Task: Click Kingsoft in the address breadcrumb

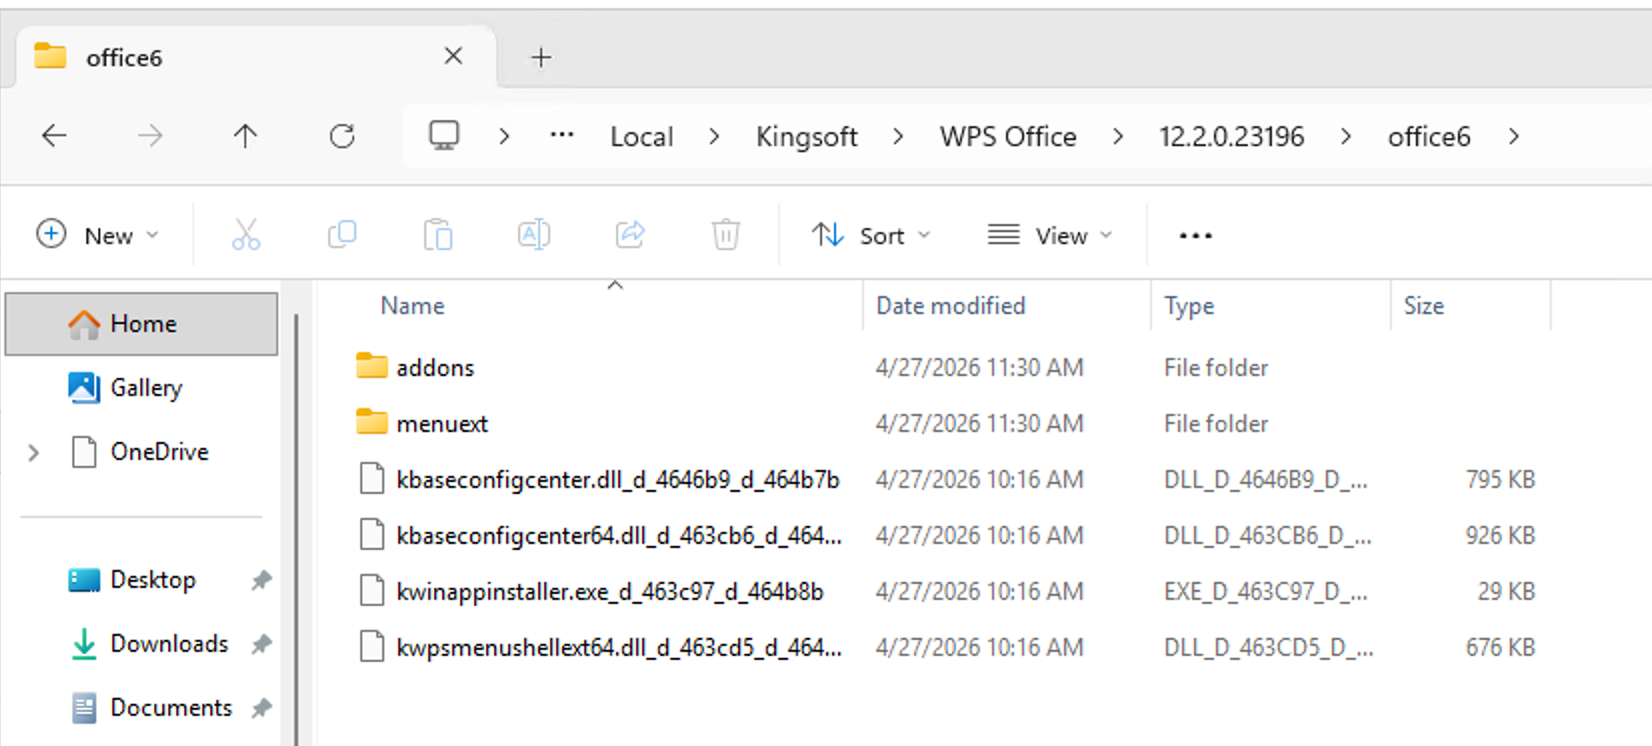Action: tap(806, 137)
